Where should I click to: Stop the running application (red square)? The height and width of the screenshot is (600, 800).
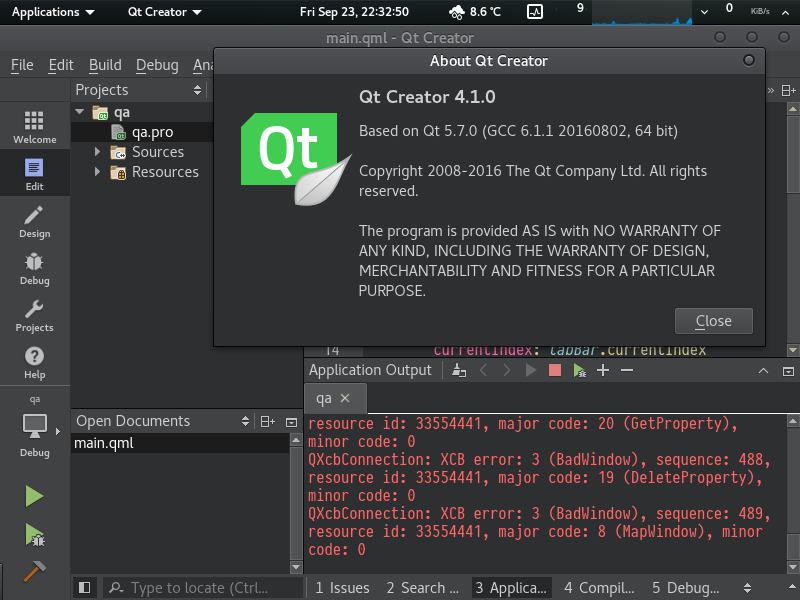tap(555, 370)
